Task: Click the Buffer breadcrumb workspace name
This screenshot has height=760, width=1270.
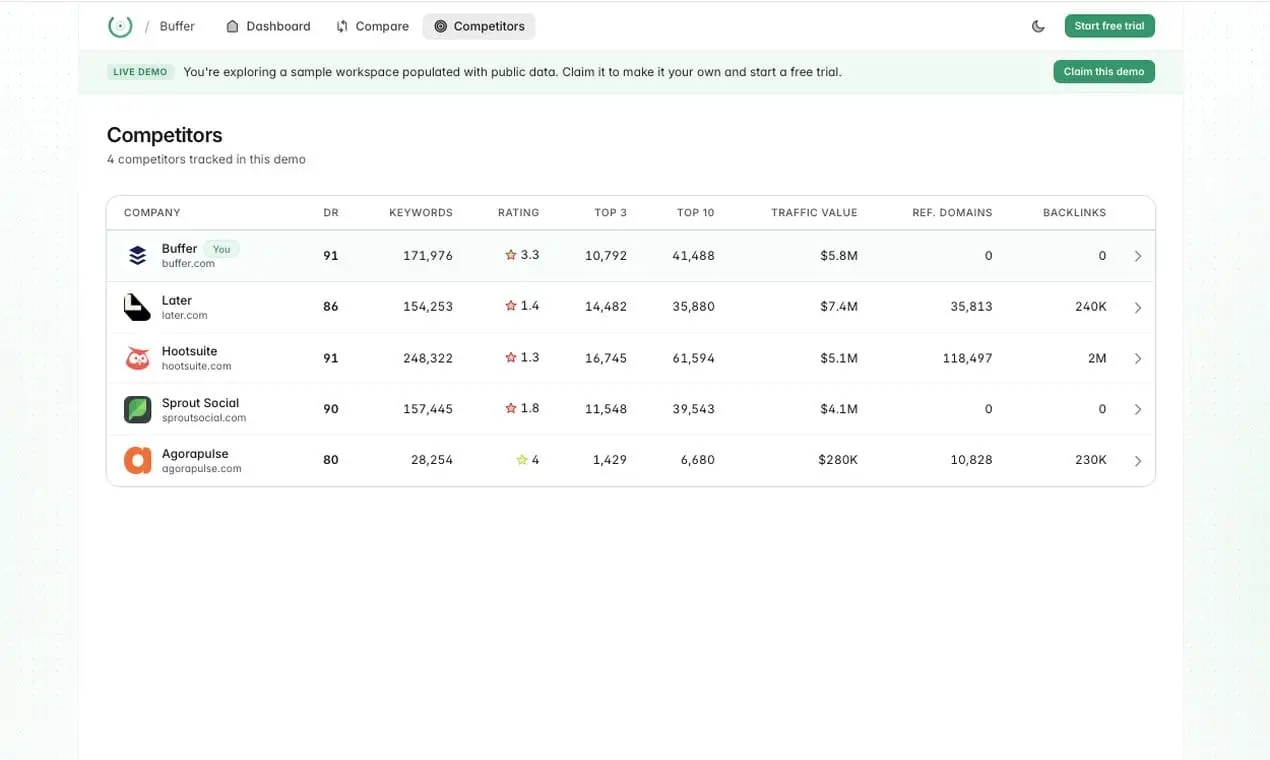Action: pos(177,26)
